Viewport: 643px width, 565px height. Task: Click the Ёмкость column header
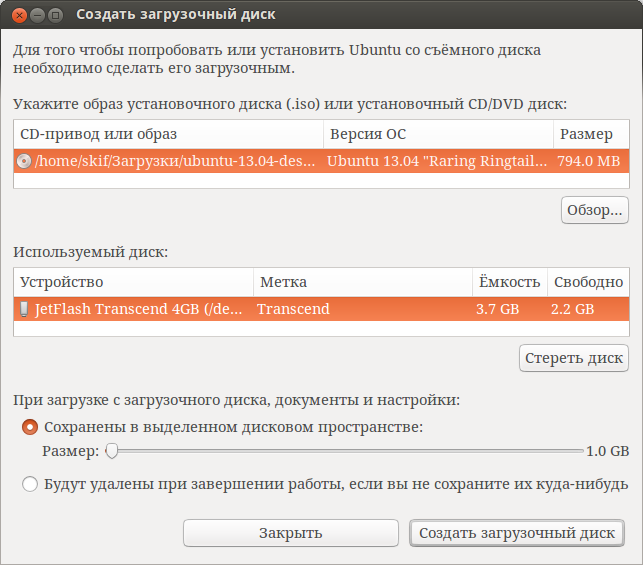[x=510, y=282]
